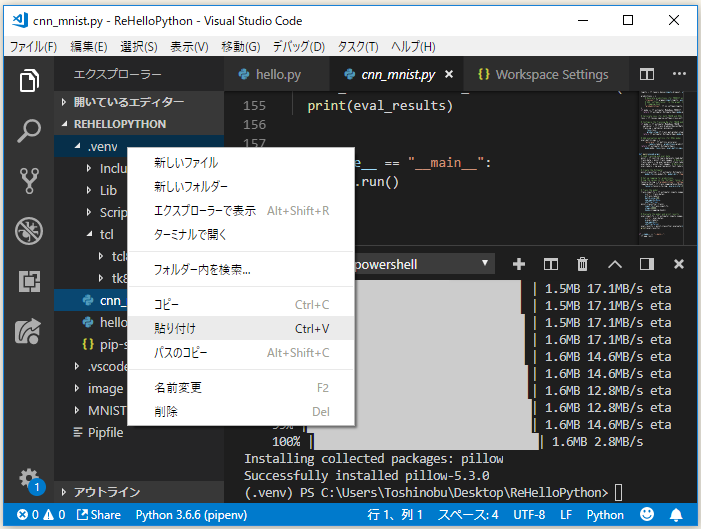The image size is (701, 529).
Task: Change the LF end of line sequence
Action: (566, 515)
